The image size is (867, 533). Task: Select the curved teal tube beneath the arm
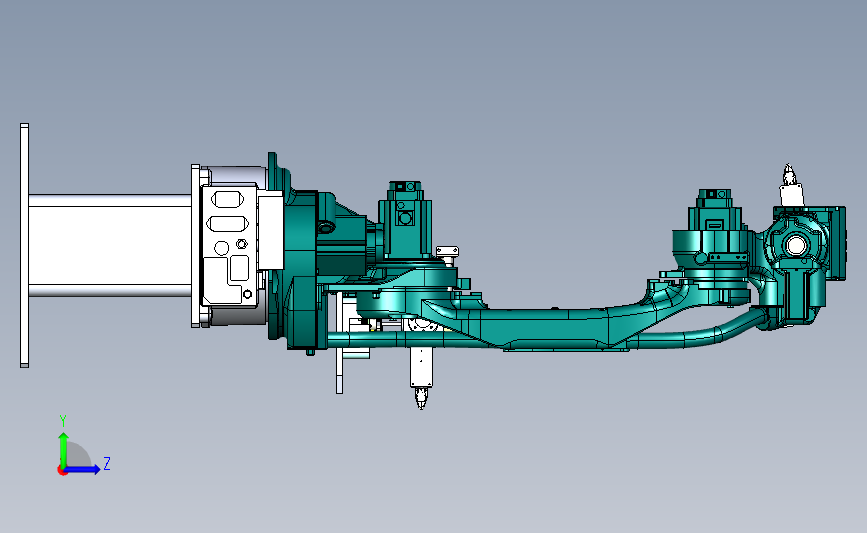702,334
